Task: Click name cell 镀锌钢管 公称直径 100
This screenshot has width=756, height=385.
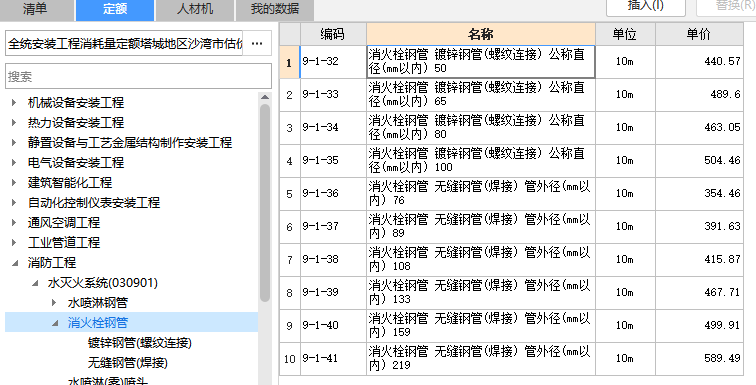Action: coord(481,160)
